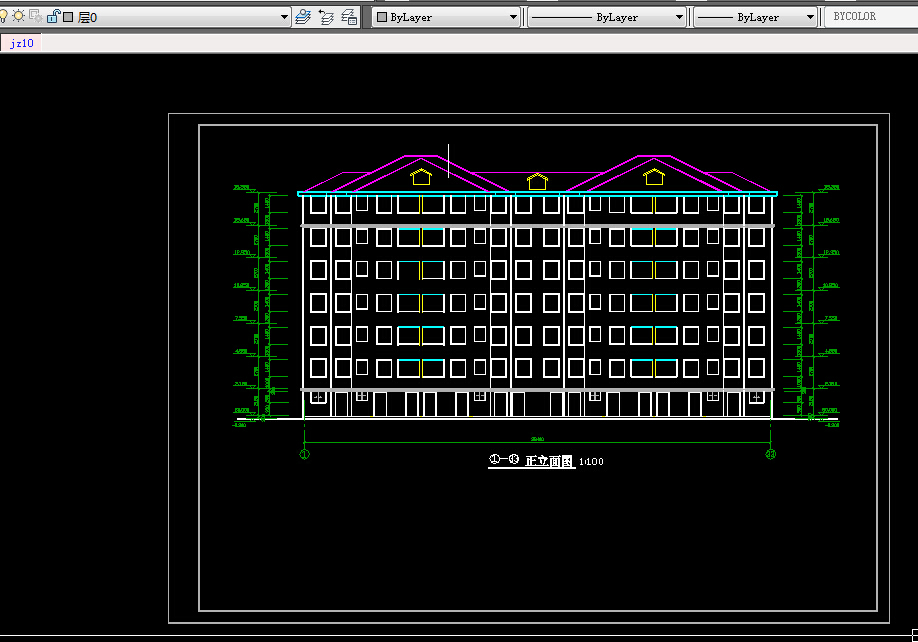Select the right yellow roof dormer
Viewport: 918px width, 642px height.
point(654,176)
